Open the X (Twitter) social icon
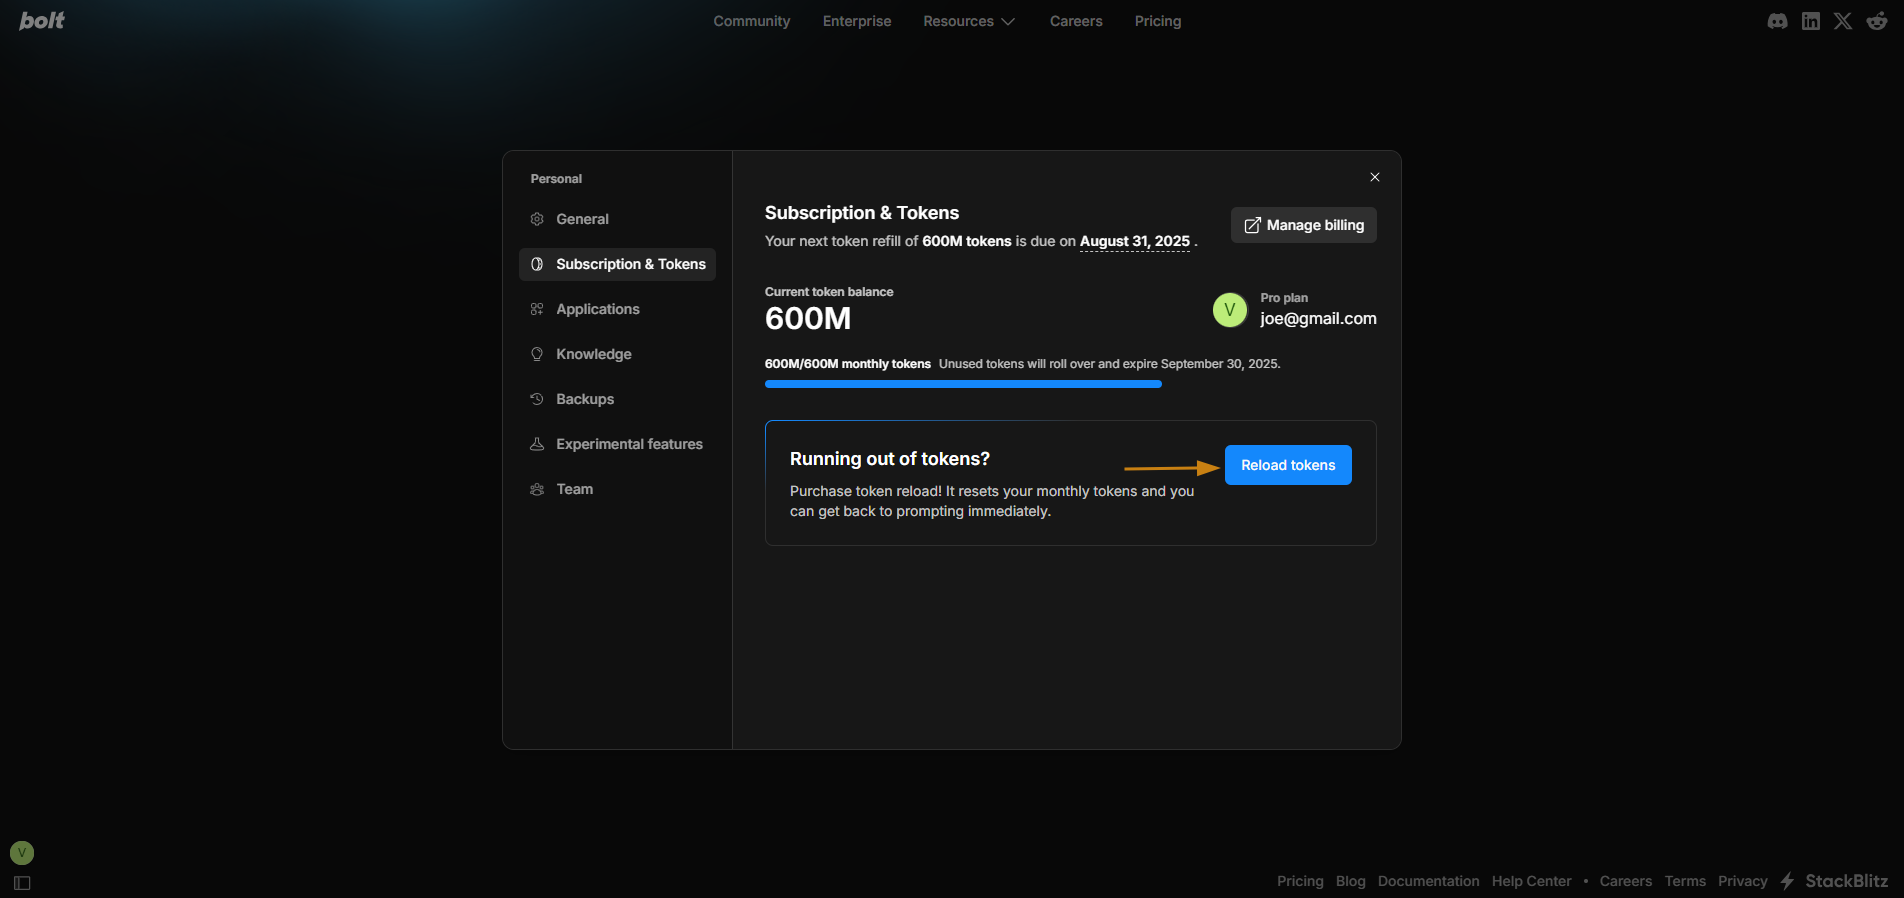Viewport: 1904px width, 898px height. (1843, 21)
